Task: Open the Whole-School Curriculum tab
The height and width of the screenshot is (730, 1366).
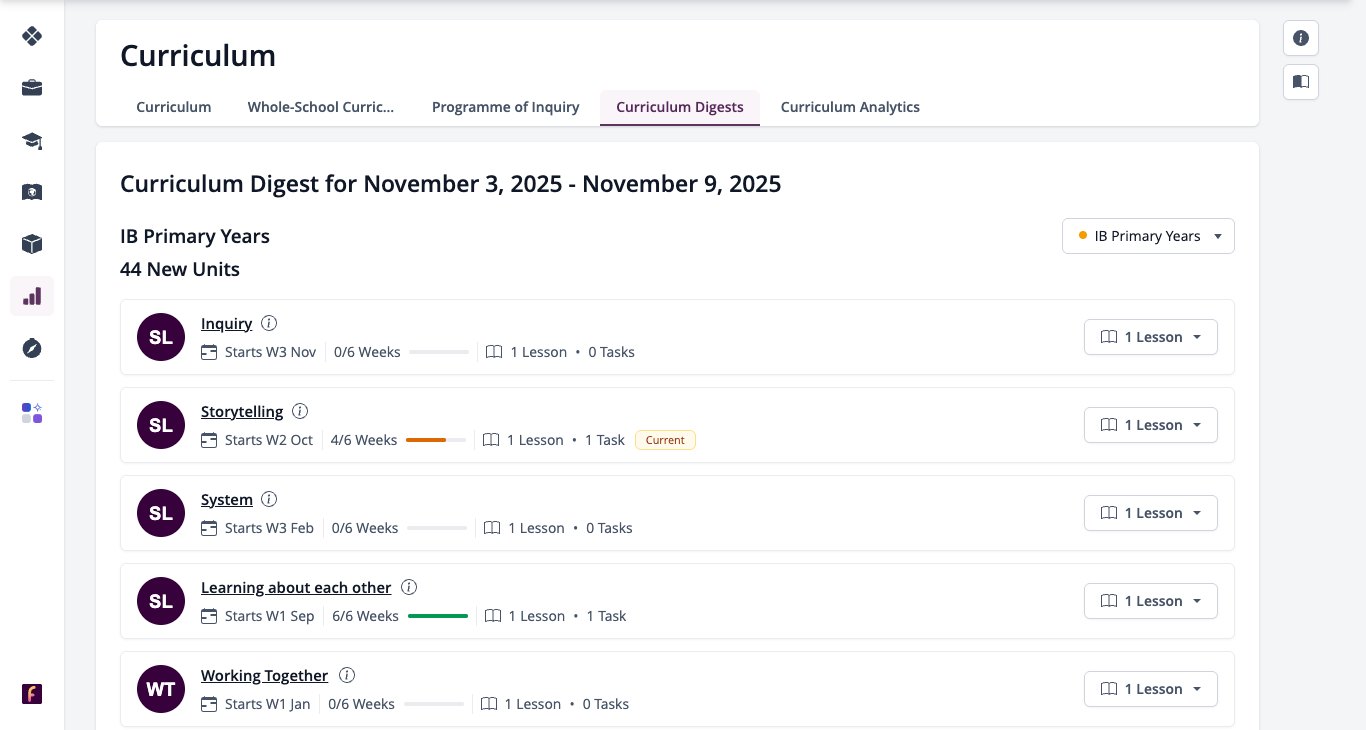Action: 321,107
